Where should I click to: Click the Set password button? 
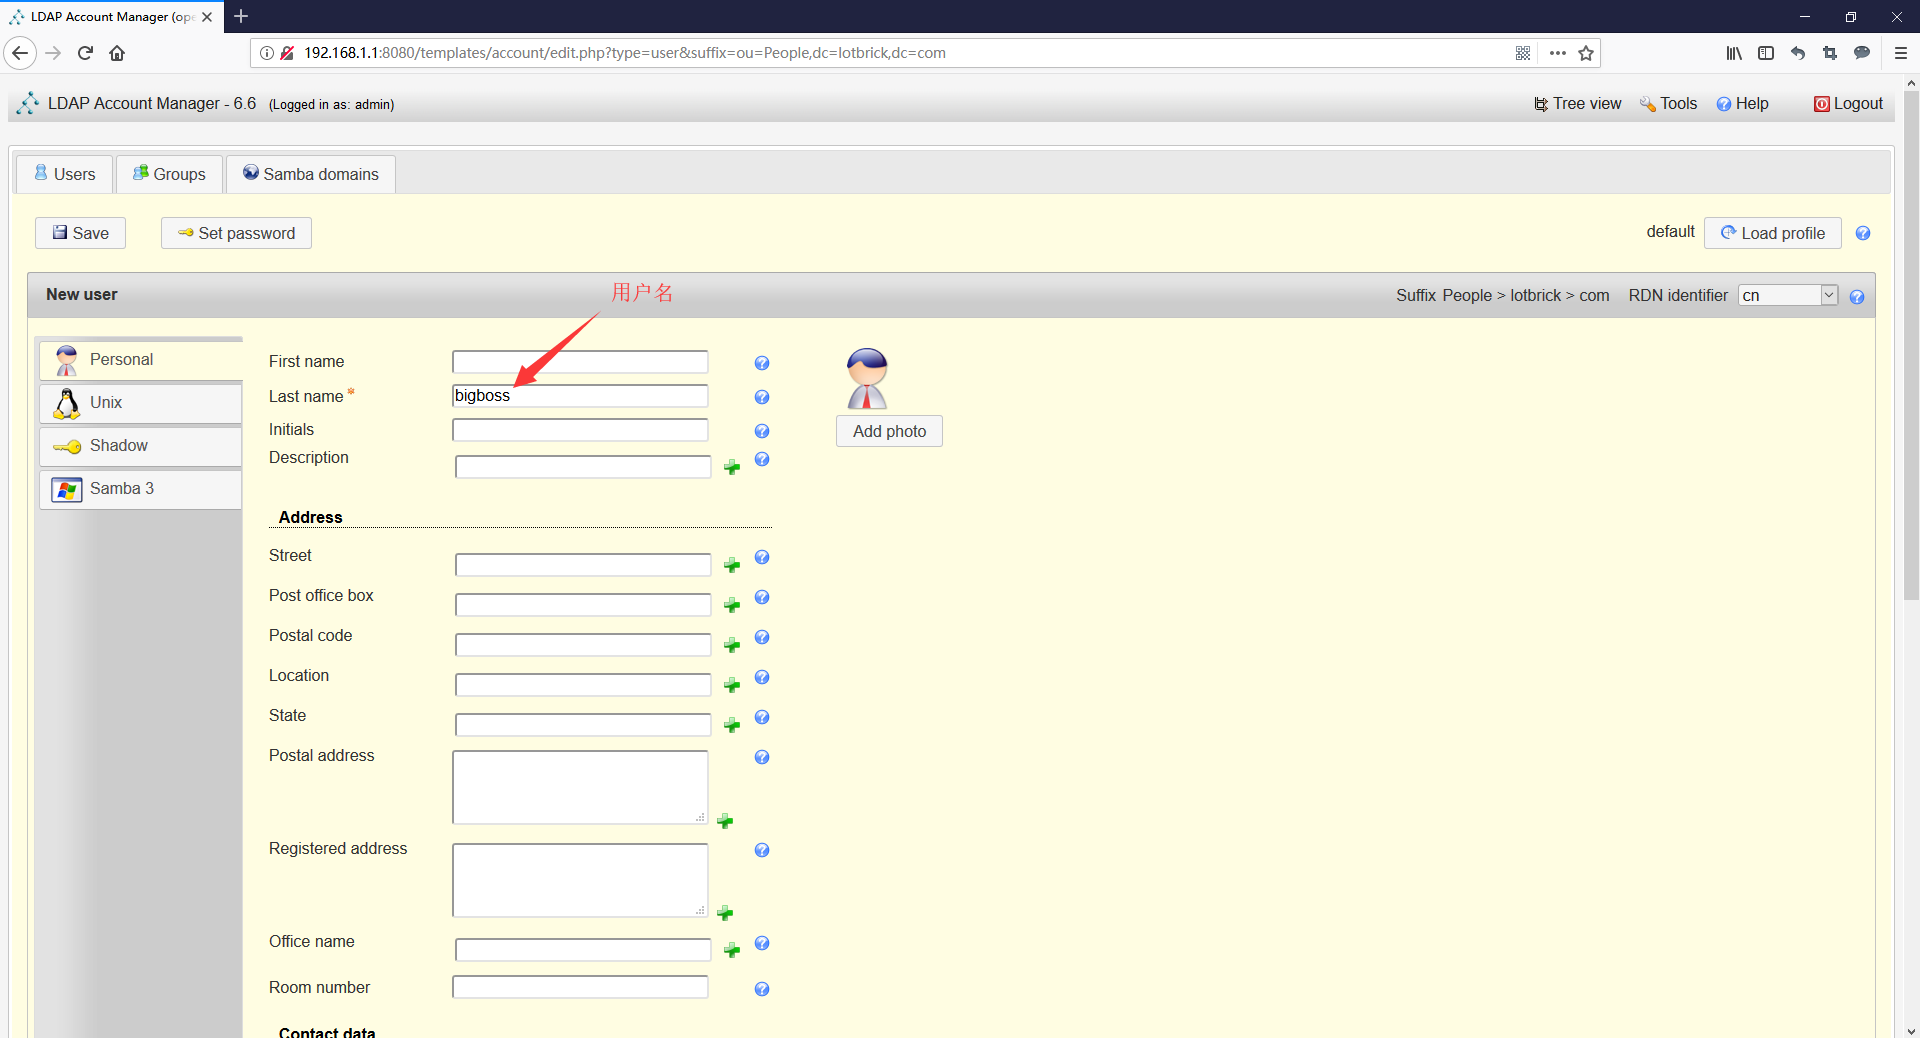237,233
